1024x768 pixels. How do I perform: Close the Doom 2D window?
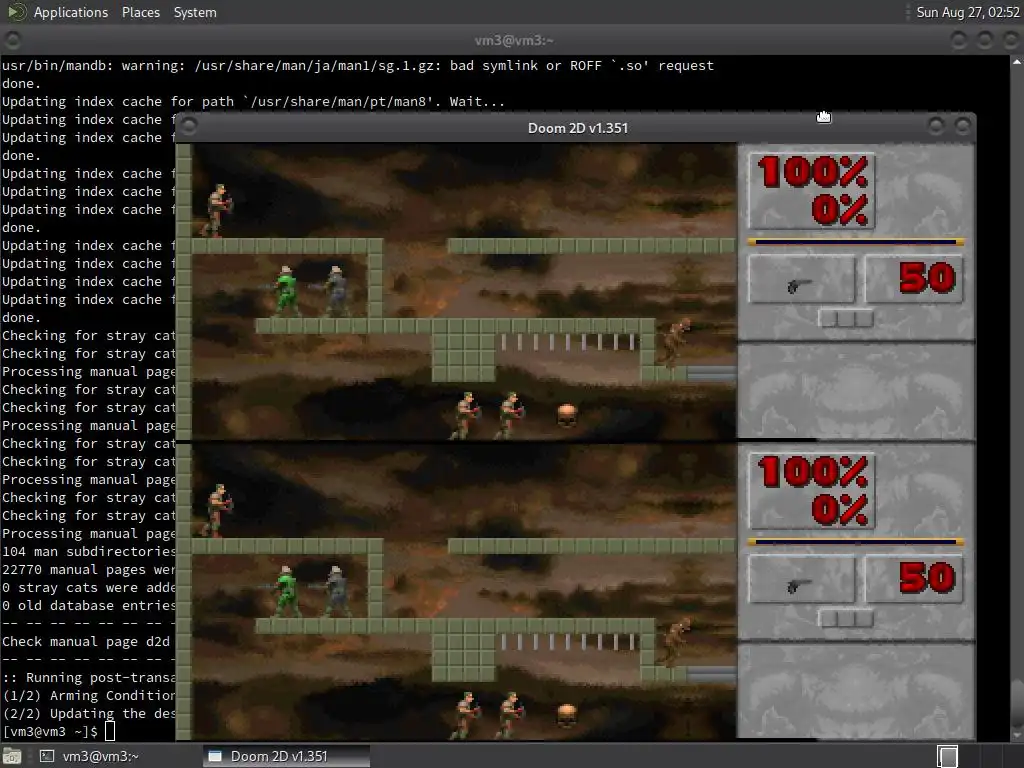point(963,126)
